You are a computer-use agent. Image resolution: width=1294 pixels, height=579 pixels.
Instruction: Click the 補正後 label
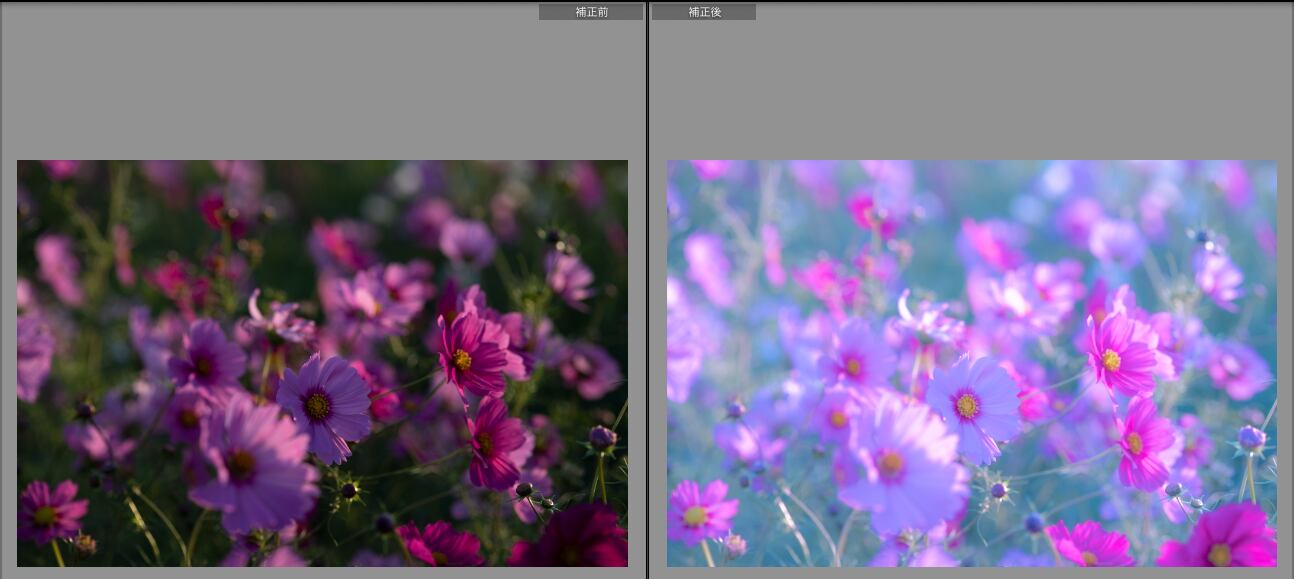pos(704,12)
